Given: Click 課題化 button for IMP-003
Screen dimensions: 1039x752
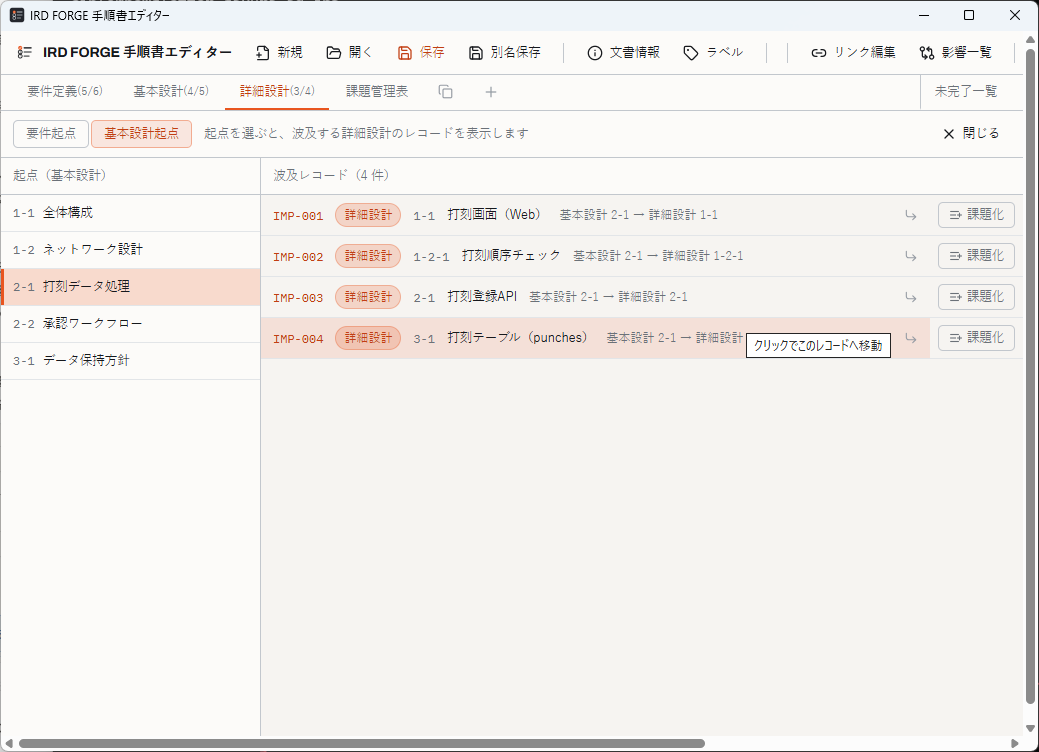Looking at the screenshot, I should coord(976,297).
